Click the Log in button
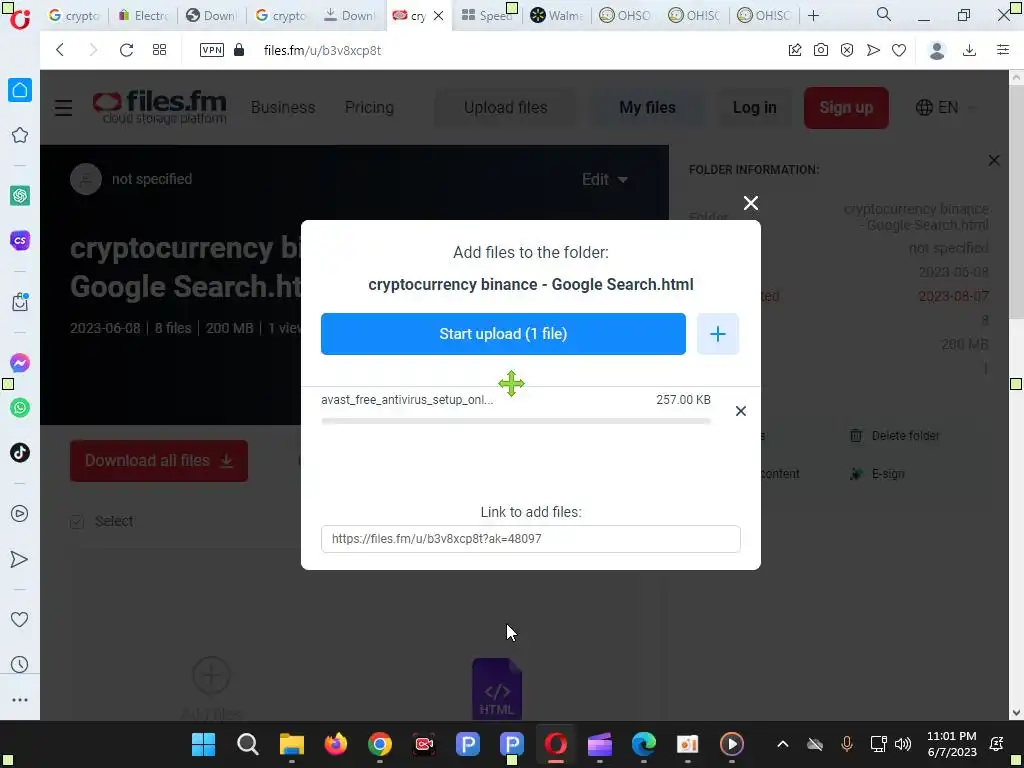This screenshot has height=768, width=1024. (x=754, y=107)
